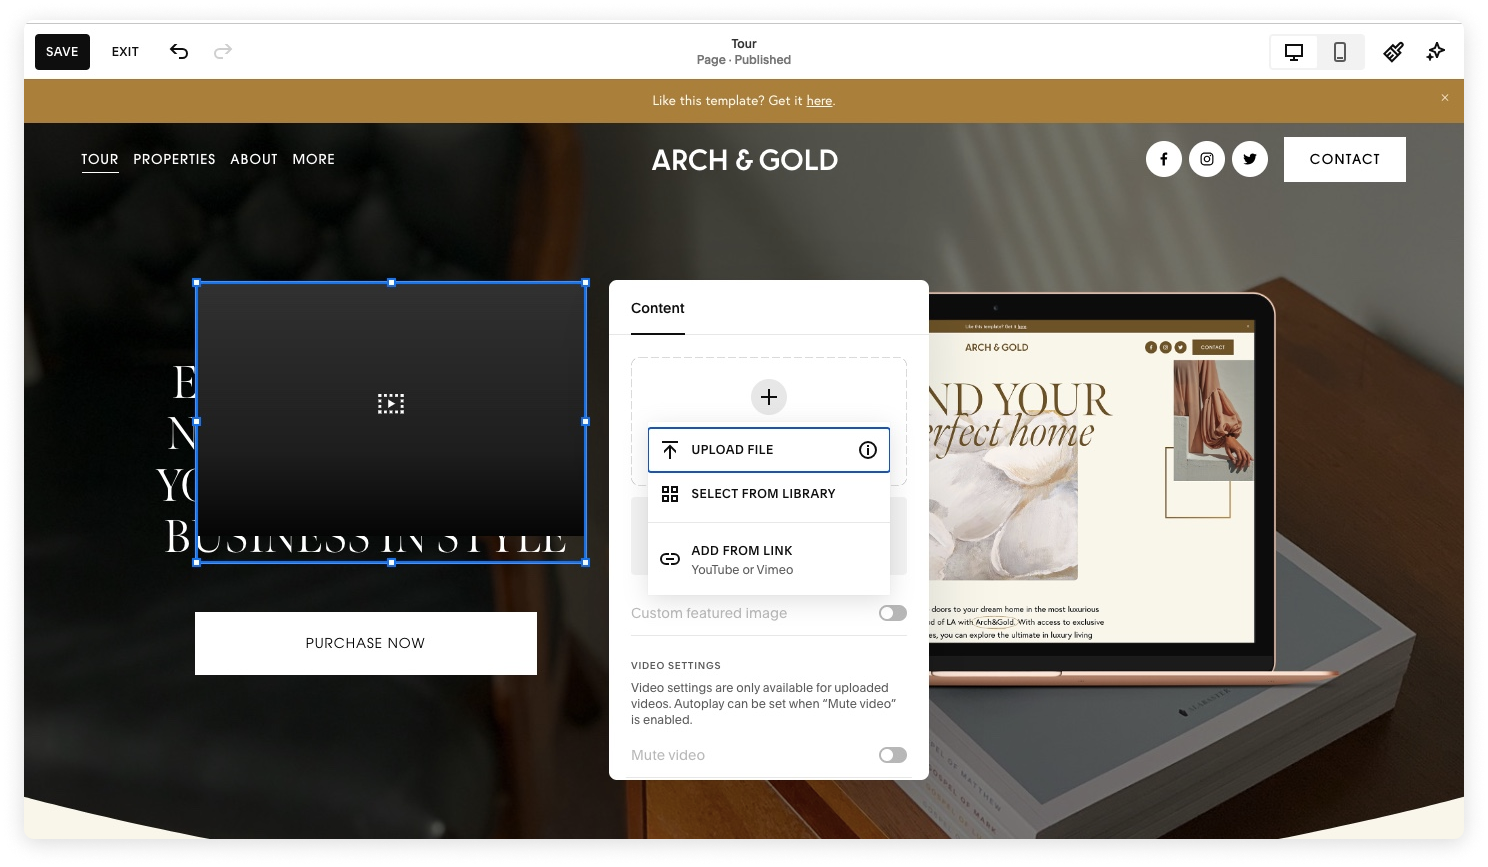The height and width of the screenshot is (867, 1488).
Task: Open the MORE navigation menu
Action: (313, 159)
